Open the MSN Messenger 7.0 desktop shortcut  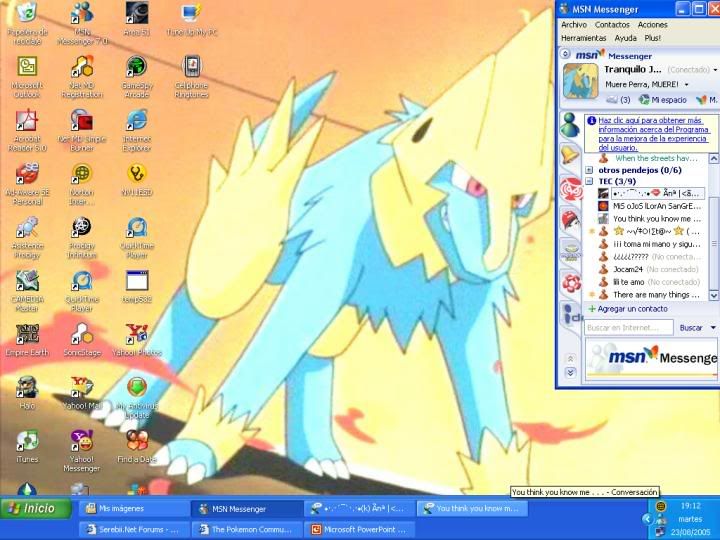[82, 23]
